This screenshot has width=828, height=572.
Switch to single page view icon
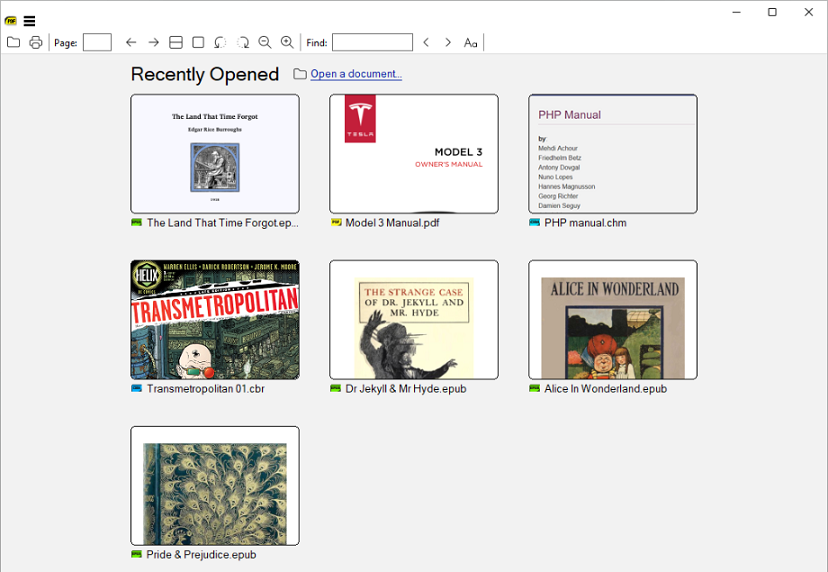[198, 42]
